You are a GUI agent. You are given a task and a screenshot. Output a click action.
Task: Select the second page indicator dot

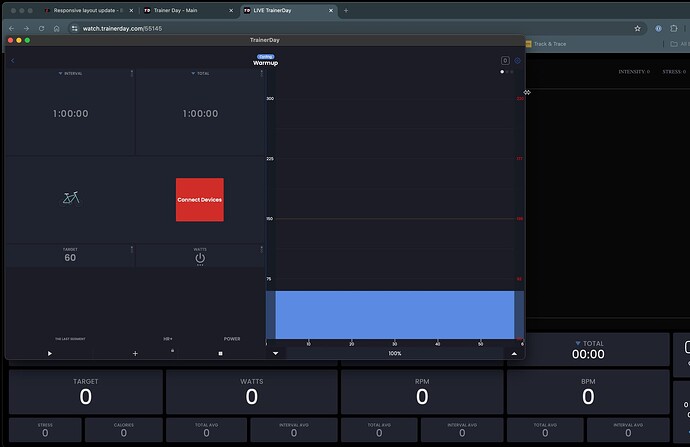tap(507, 72)
